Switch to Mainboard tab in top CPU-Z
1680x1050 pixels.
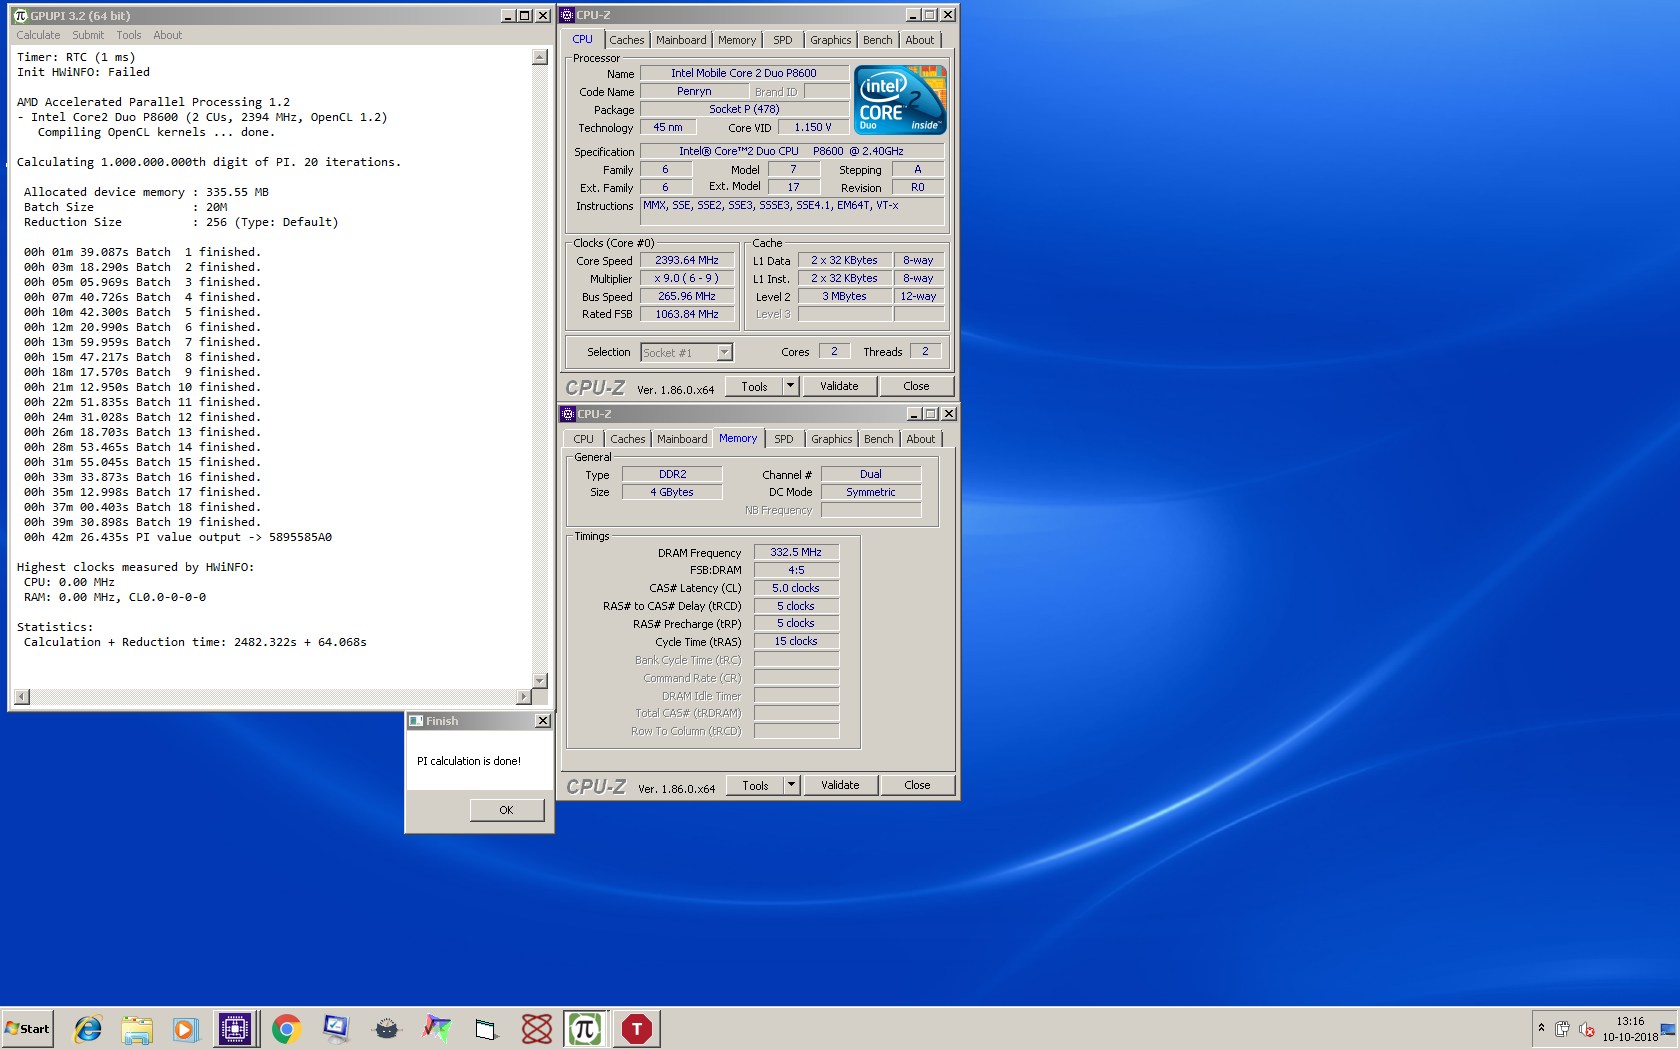(681, 40)
